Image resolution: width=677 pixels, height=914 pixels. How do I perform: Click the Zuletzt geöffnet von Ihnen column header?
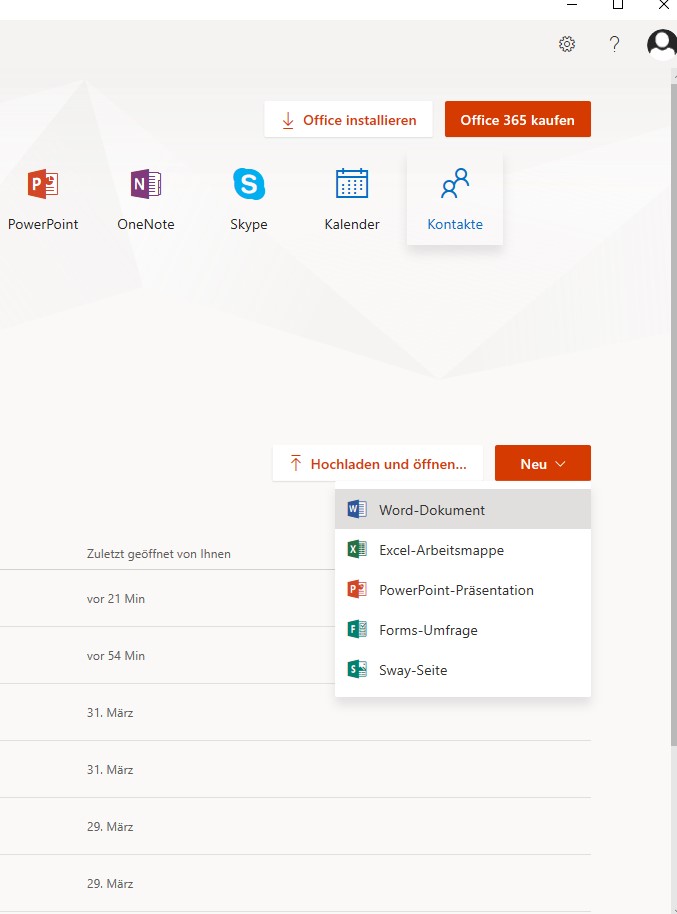coord(159,554)
